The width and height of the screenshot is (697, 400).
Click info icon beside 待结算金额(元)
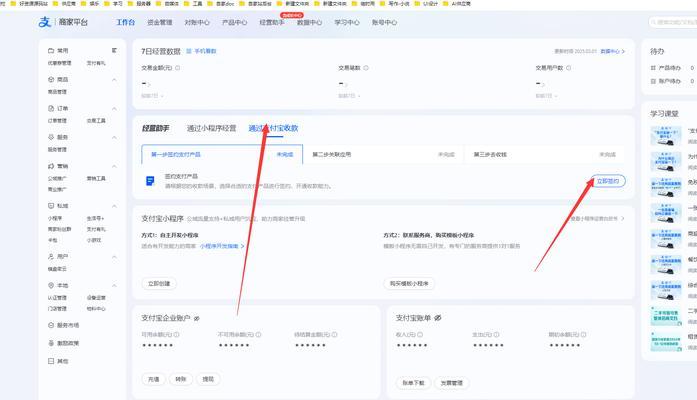(335, 334)
